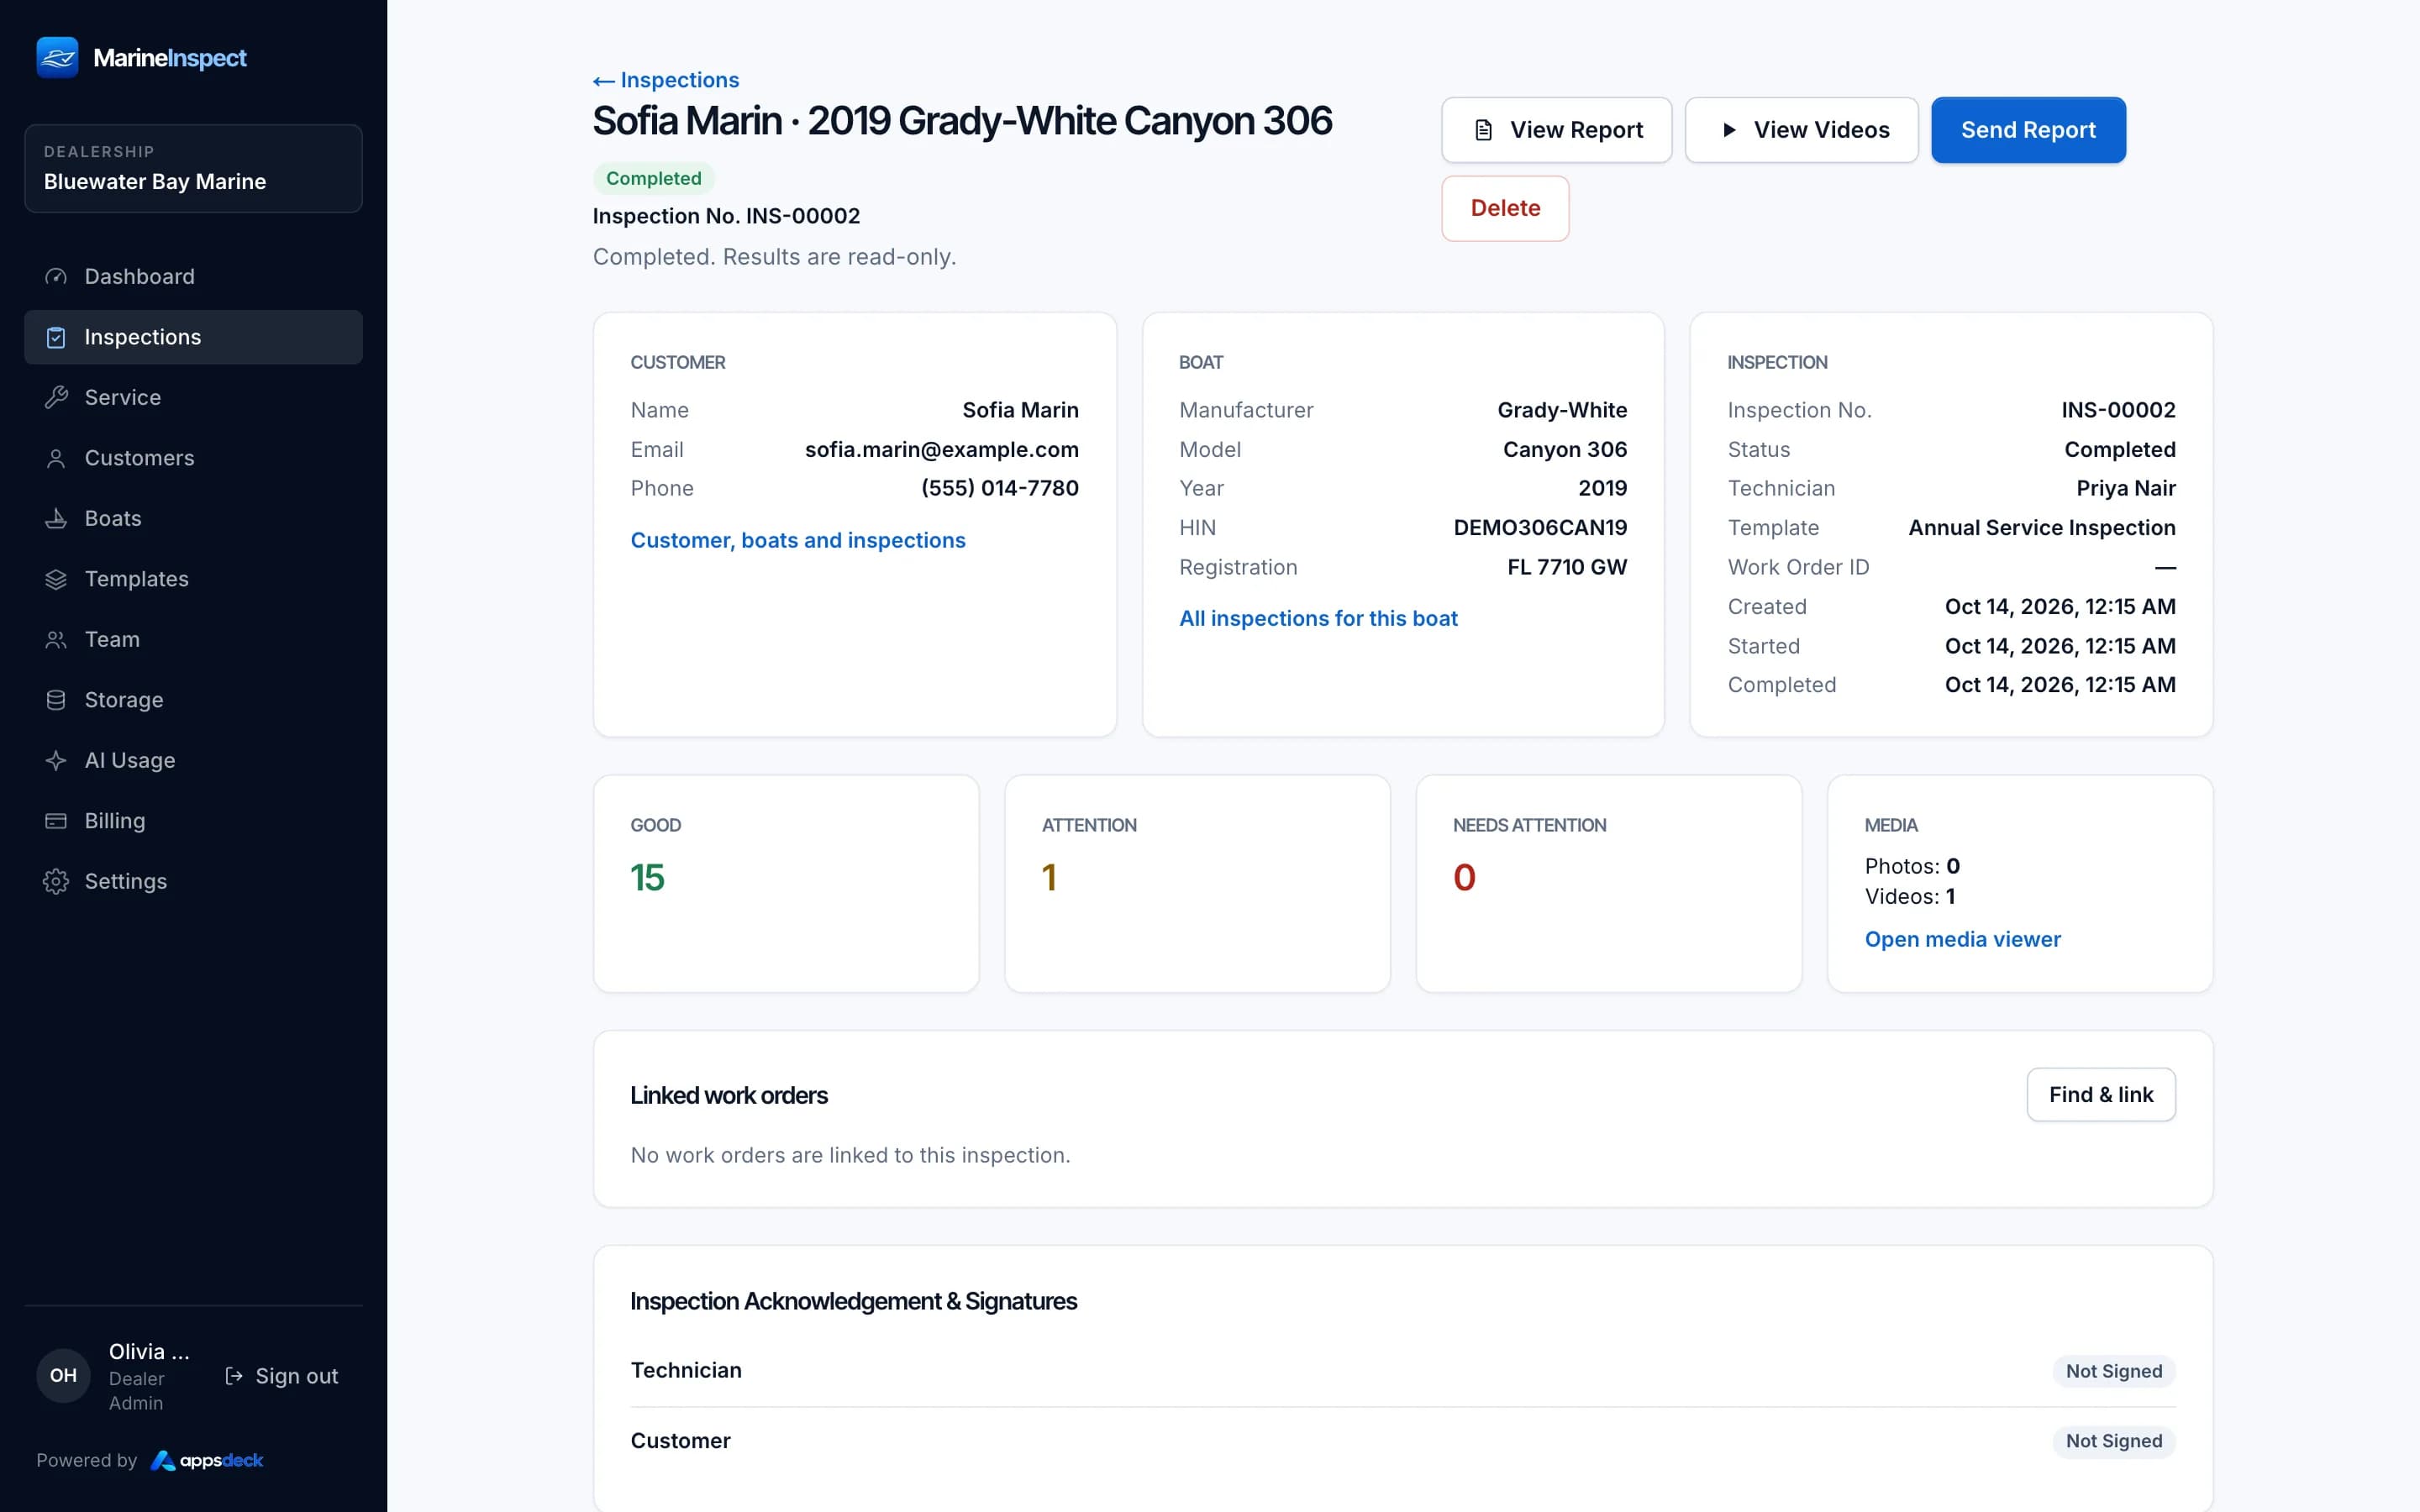
Task: Click the Billing card icon
Action: (56, 821)
